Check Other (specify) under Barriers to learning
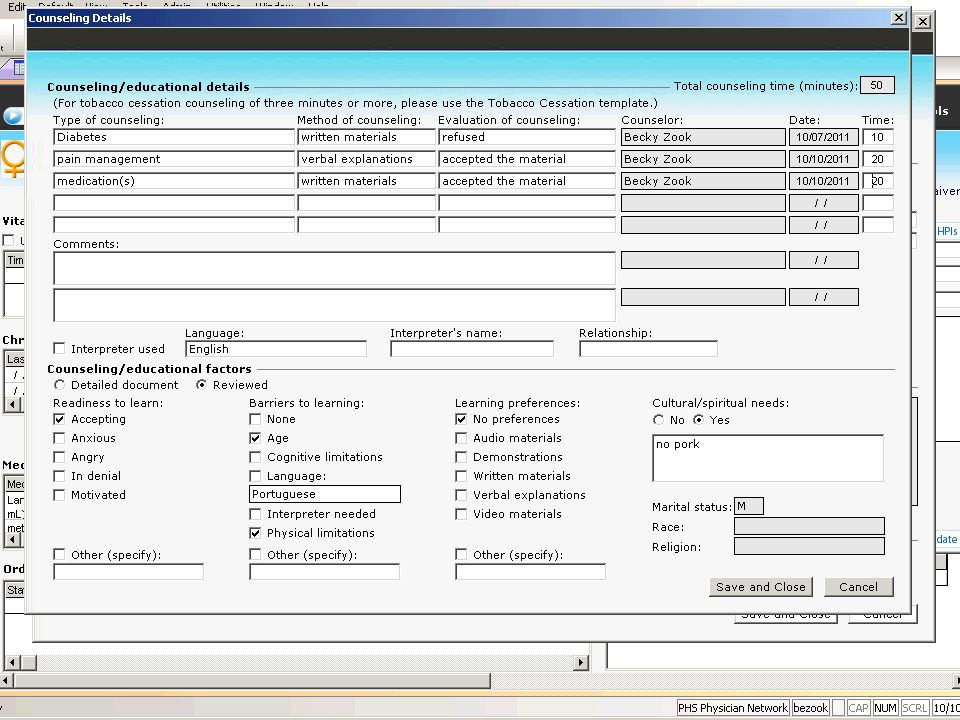The height and width of the screenshot is (720, 960). coord(255,555)
